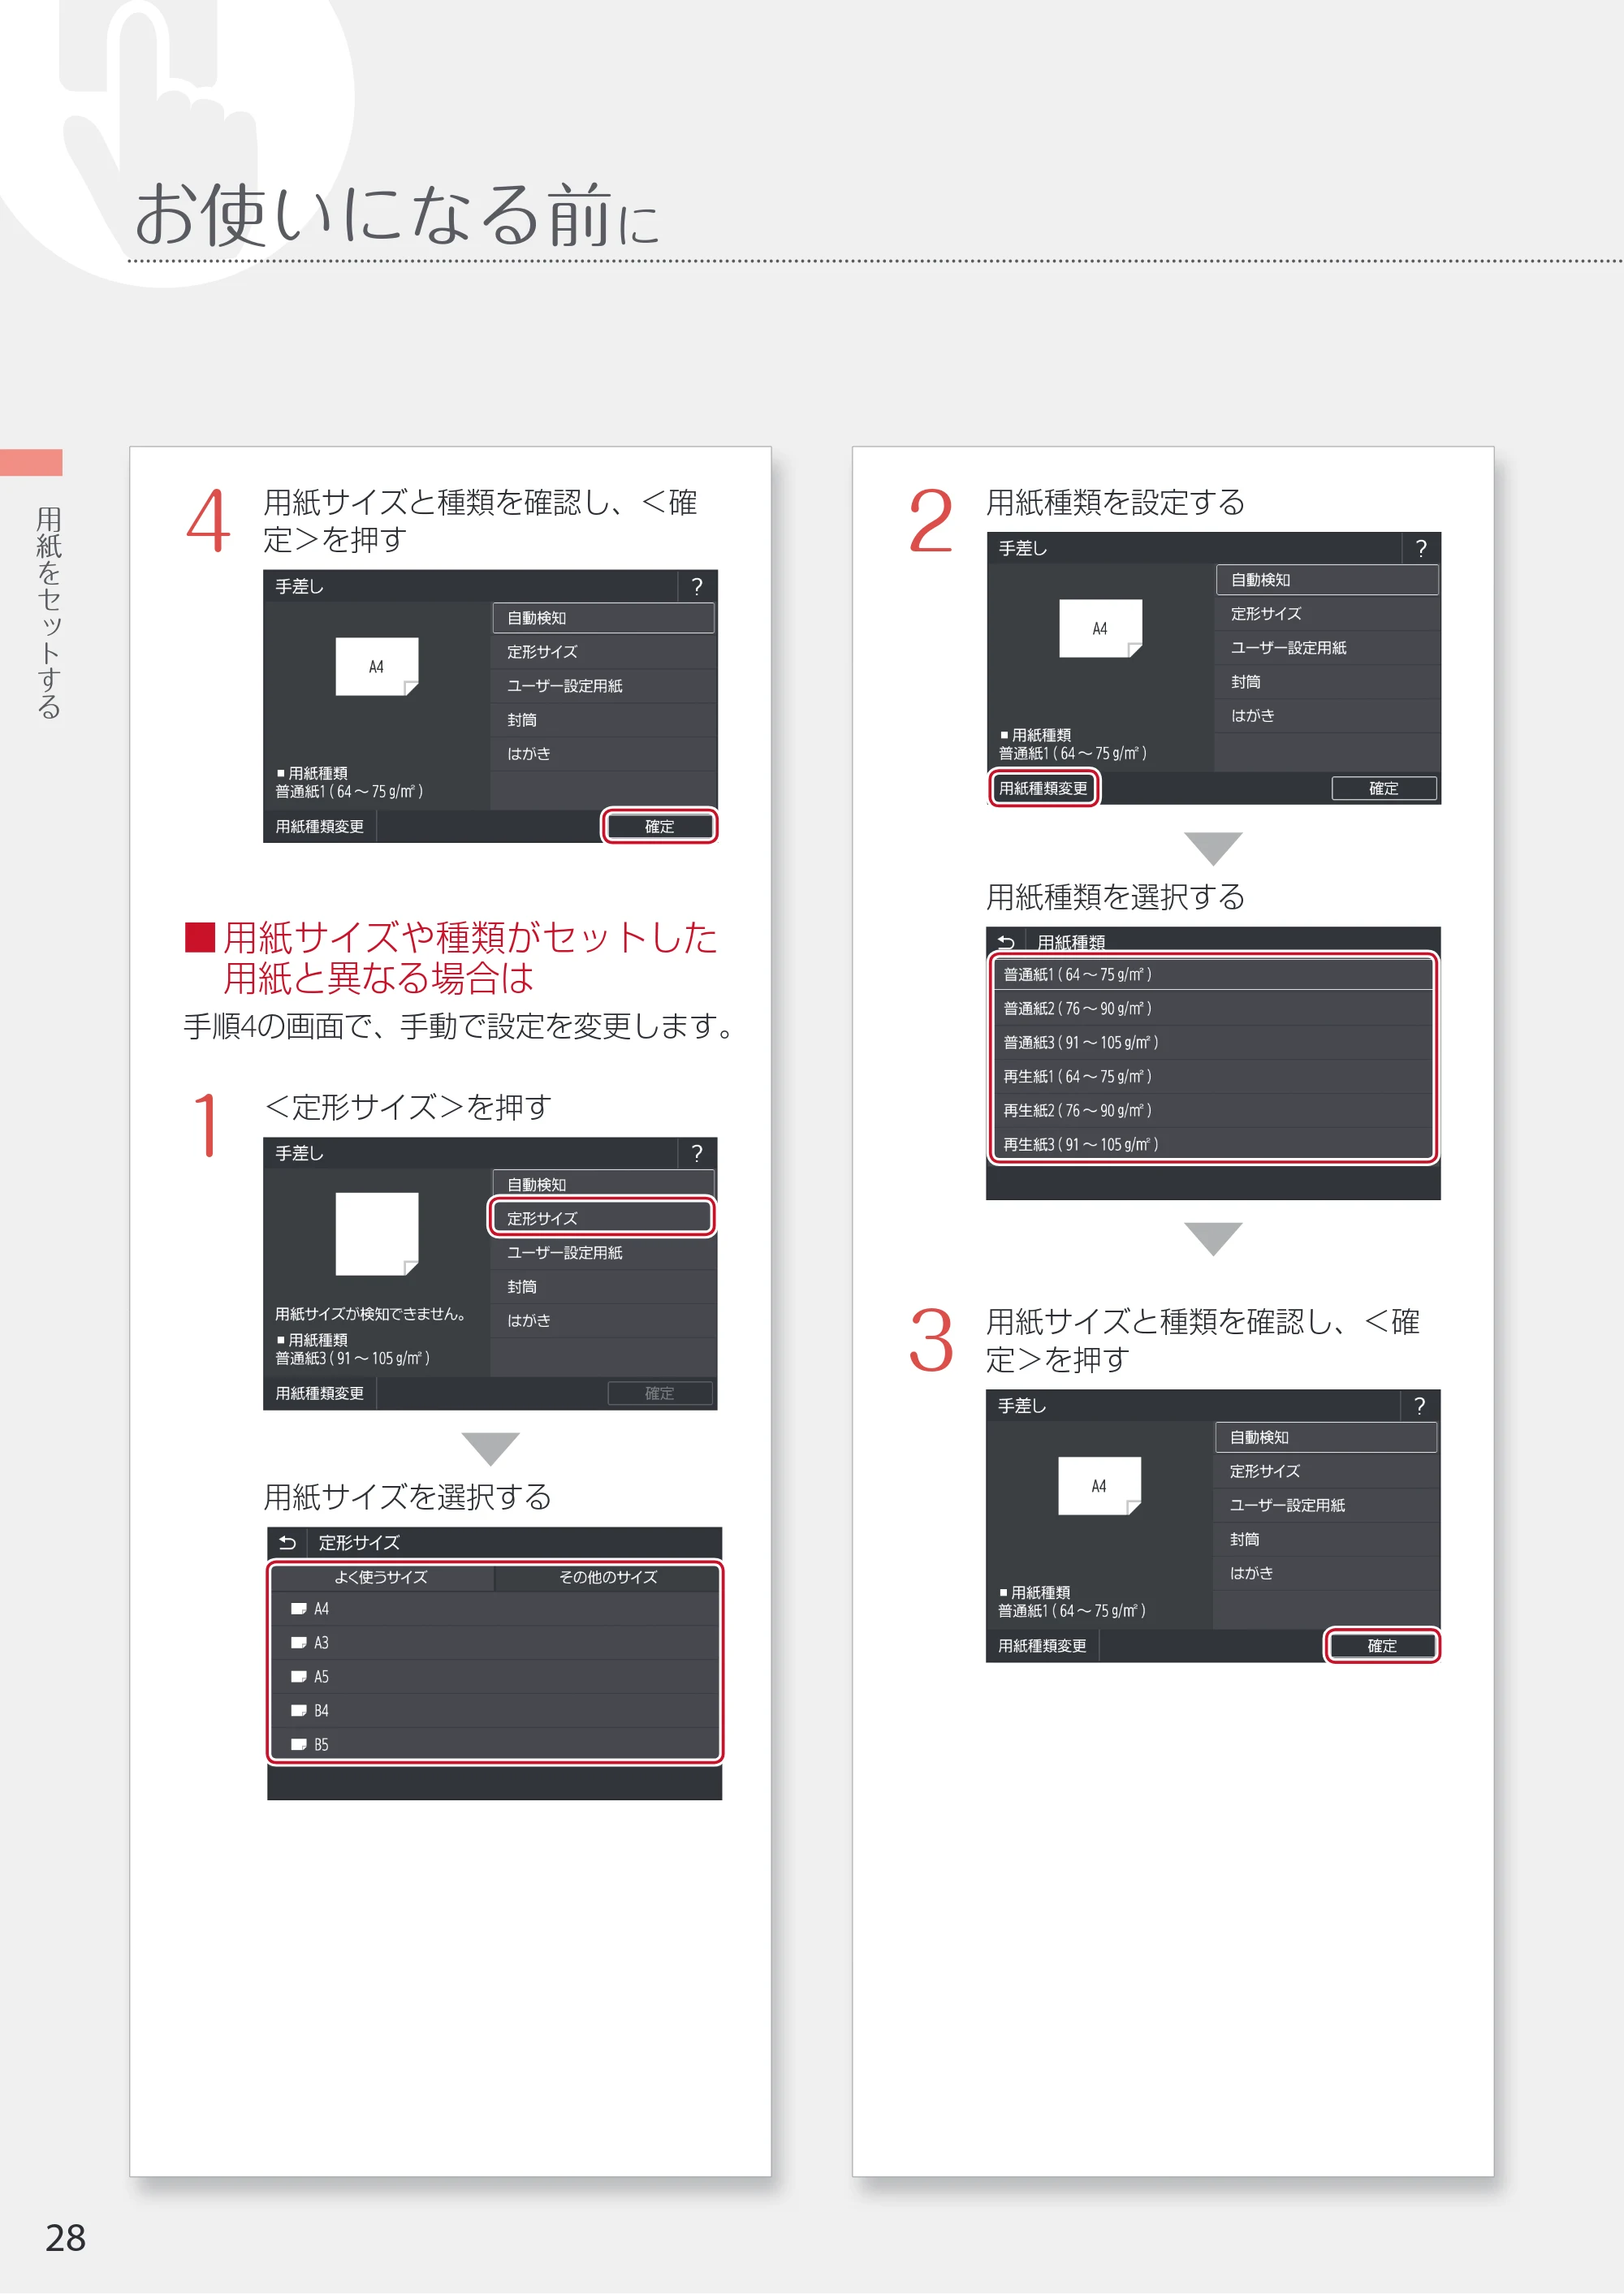Screen dimensions: 1624x2294
Task: Tap the ? help icon in step 2 screen
Action: (1421, 548)
